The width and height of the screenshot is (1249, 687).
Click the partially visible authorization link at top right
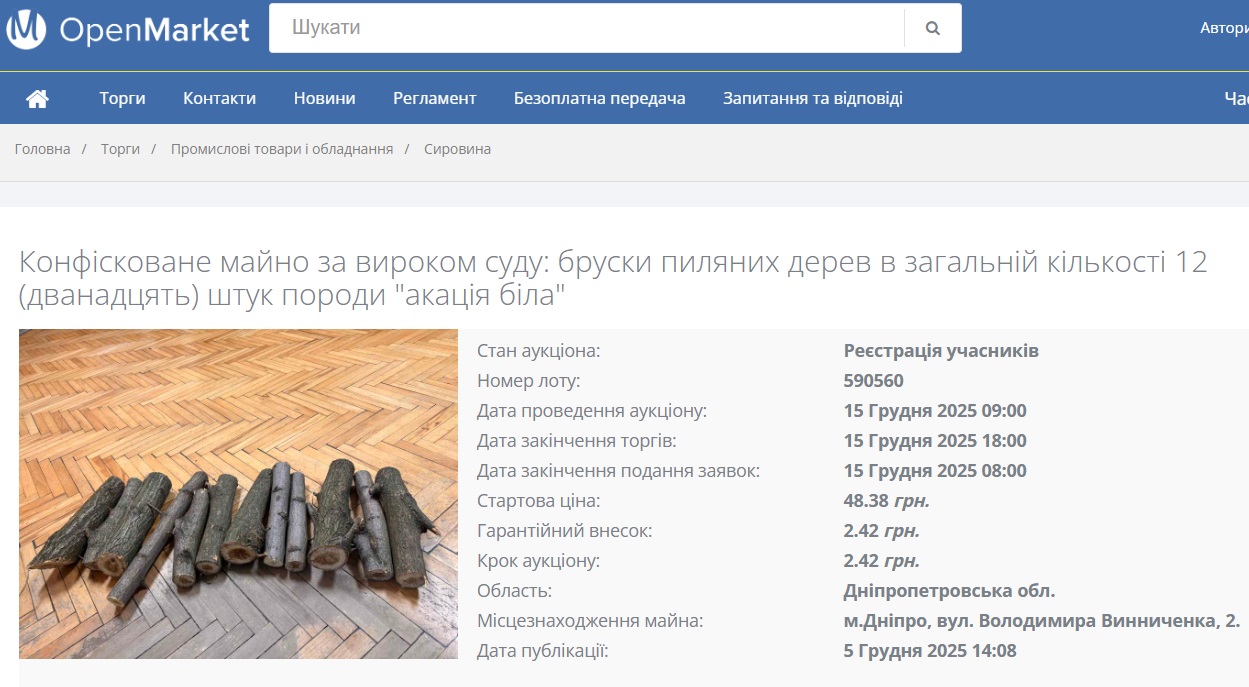(1224, 28)
